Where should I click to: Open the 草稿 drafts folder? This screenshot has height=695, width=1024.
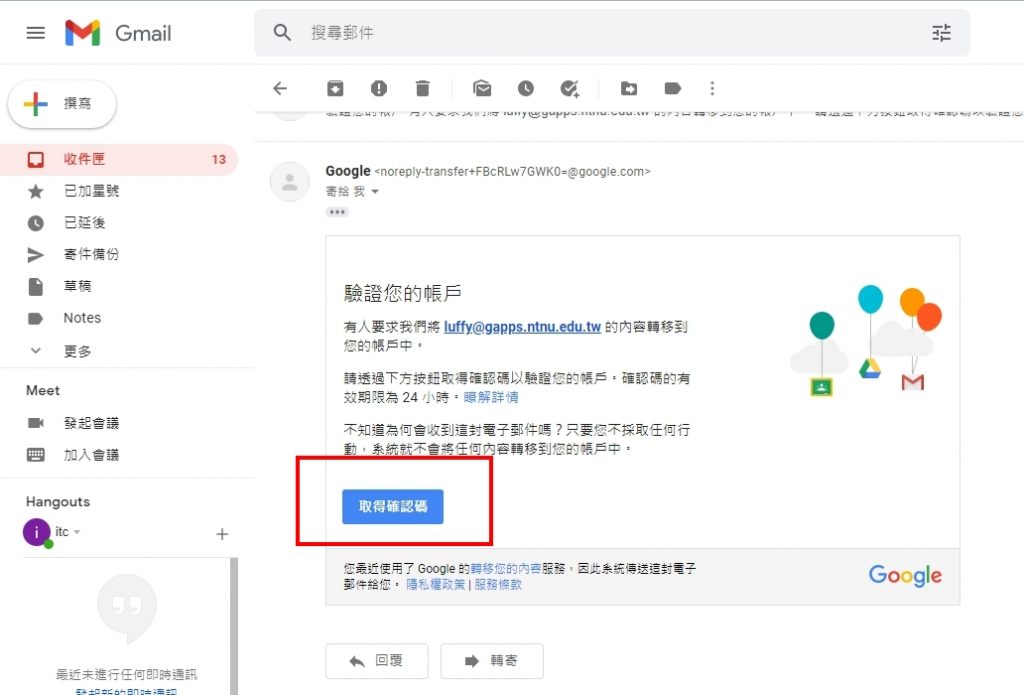tap(77, 286)
